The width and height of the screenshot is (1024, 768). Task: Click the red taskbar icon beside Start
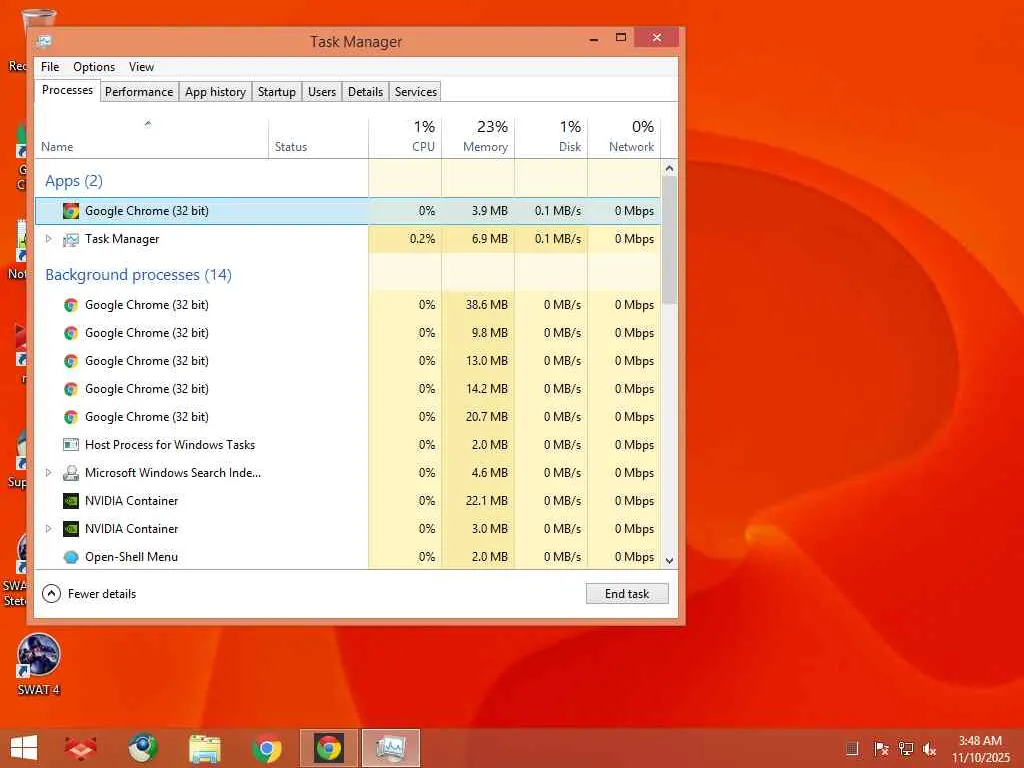[80, 748]
